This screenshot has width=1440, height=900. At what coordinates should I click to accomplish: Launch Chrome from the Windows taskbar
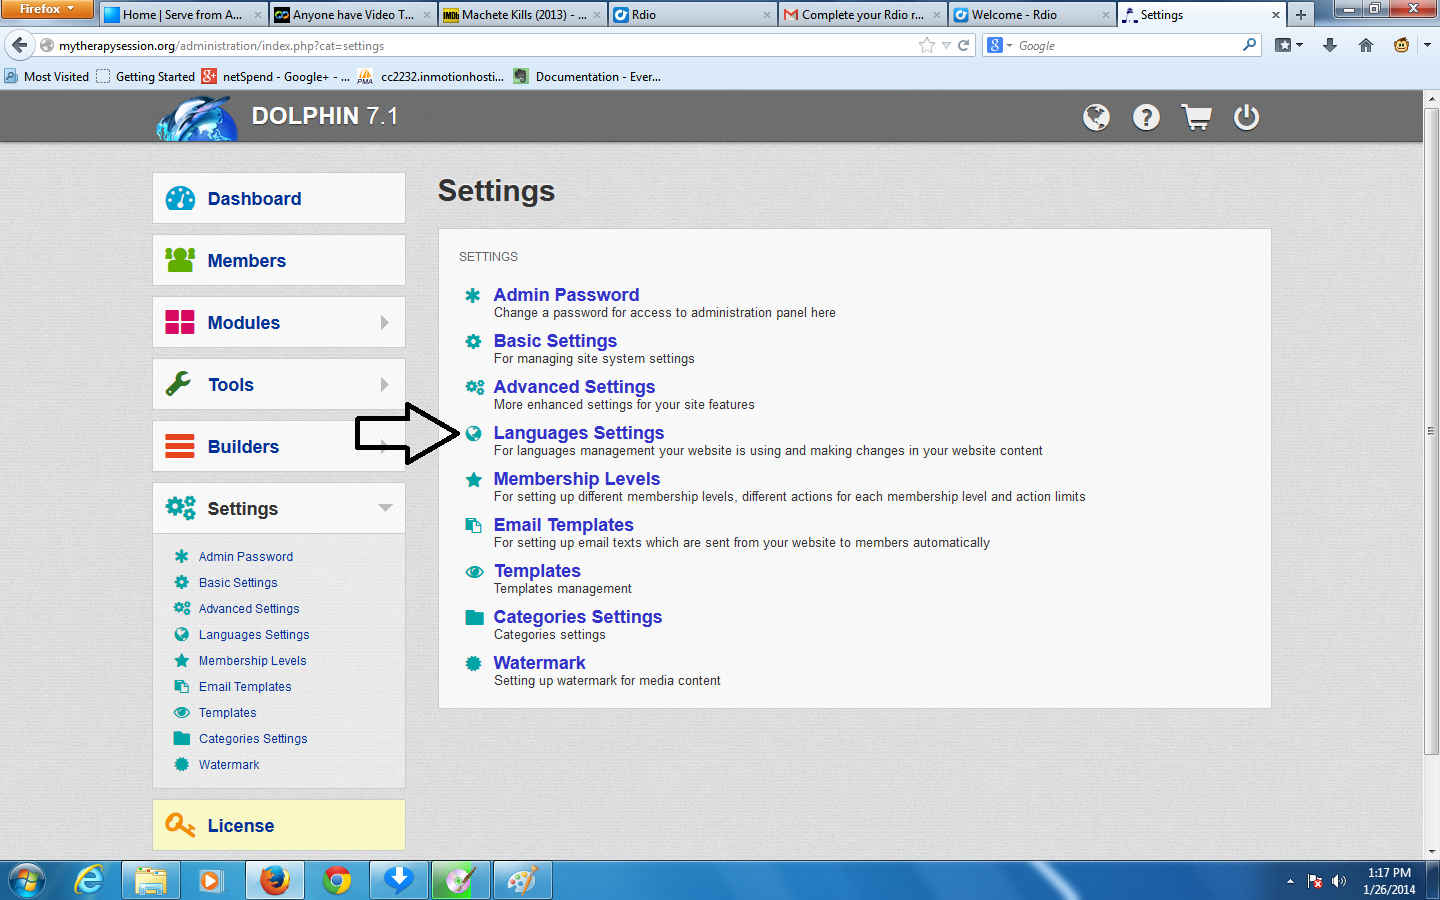click(x=337, y=880)
